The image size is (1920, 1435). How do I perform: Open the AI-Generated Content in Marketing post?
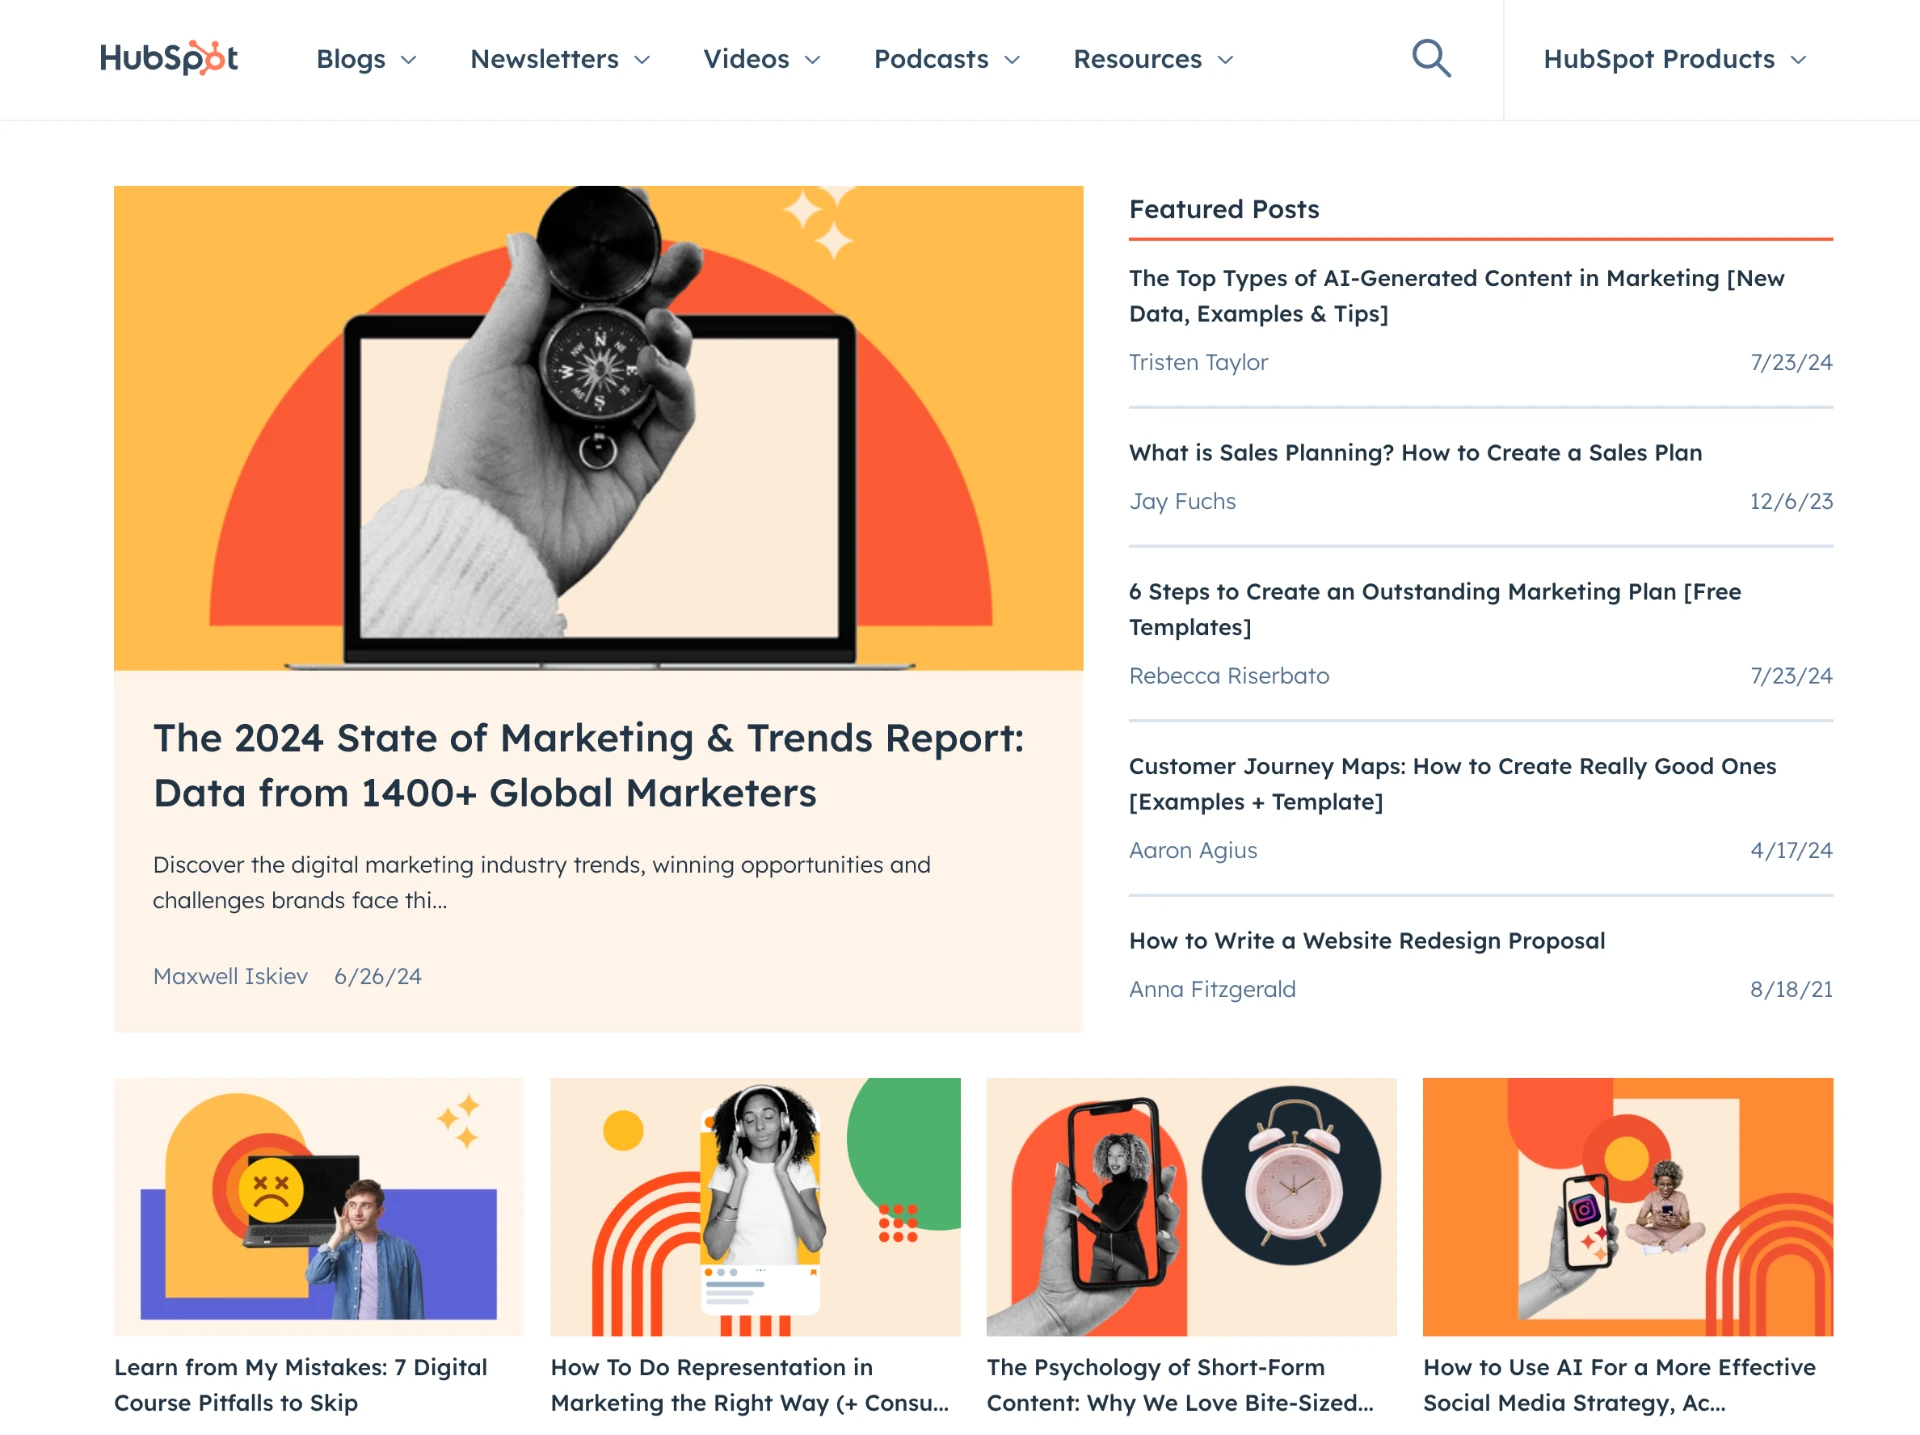point(1456,295)
